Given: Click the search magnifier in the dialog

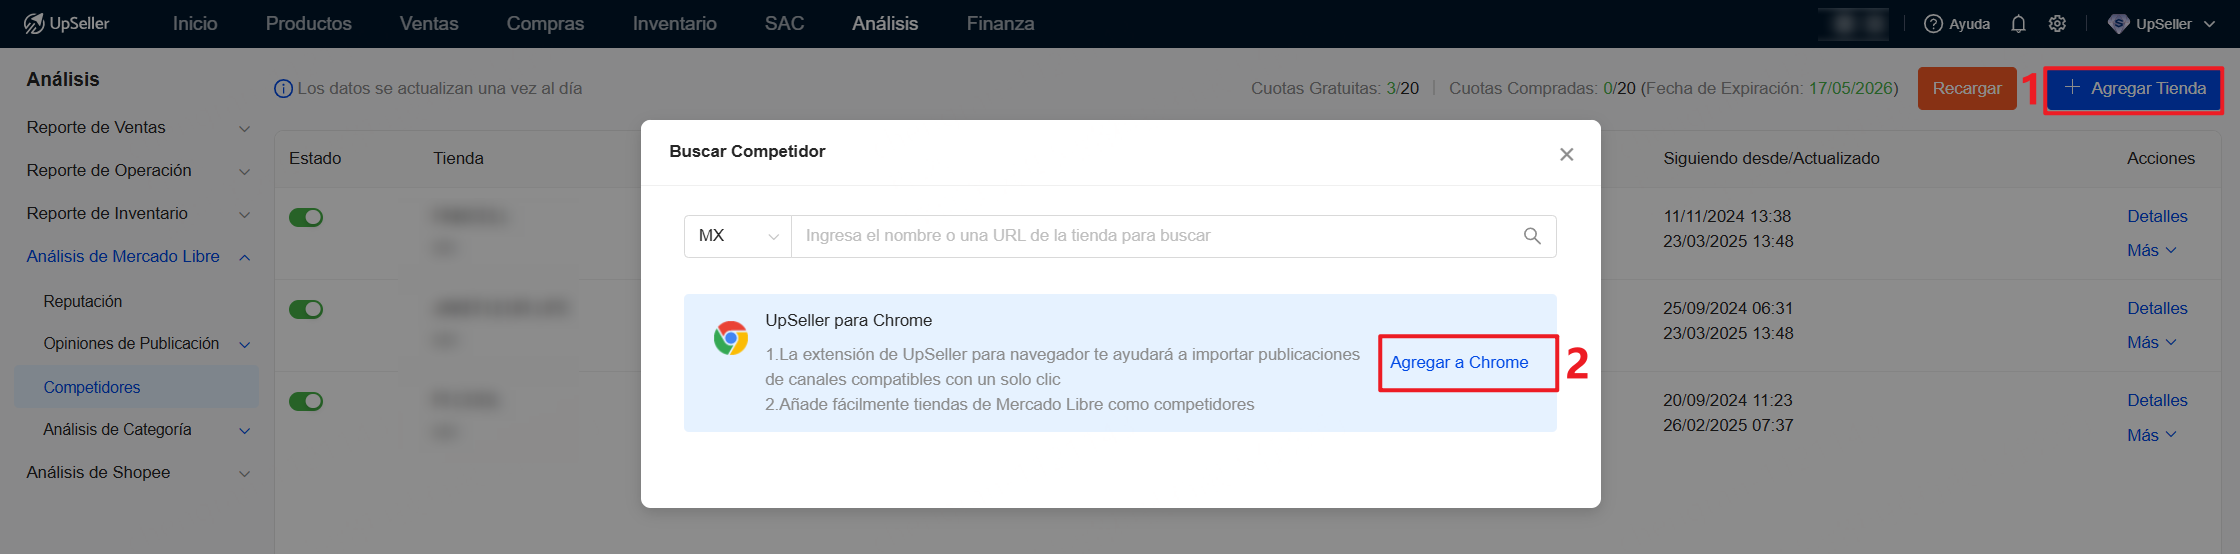Looking at the screenshot, I should 1532,236.
